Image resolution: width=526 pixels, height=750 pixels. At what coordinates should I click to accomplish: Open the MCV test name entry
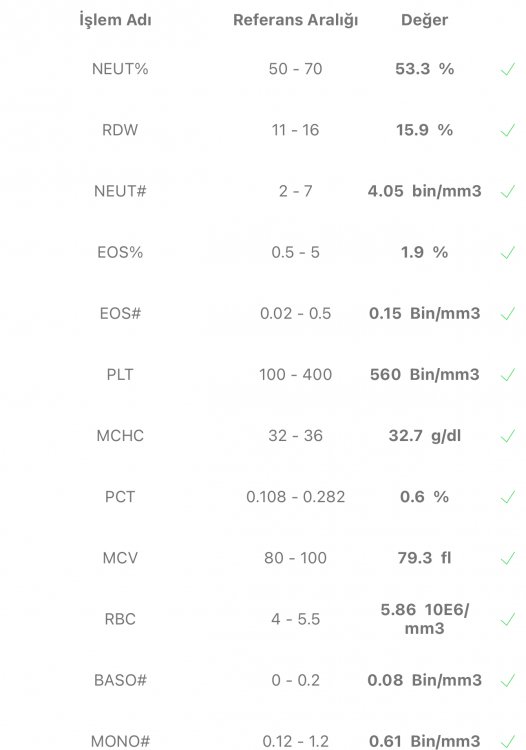point(120,558)
